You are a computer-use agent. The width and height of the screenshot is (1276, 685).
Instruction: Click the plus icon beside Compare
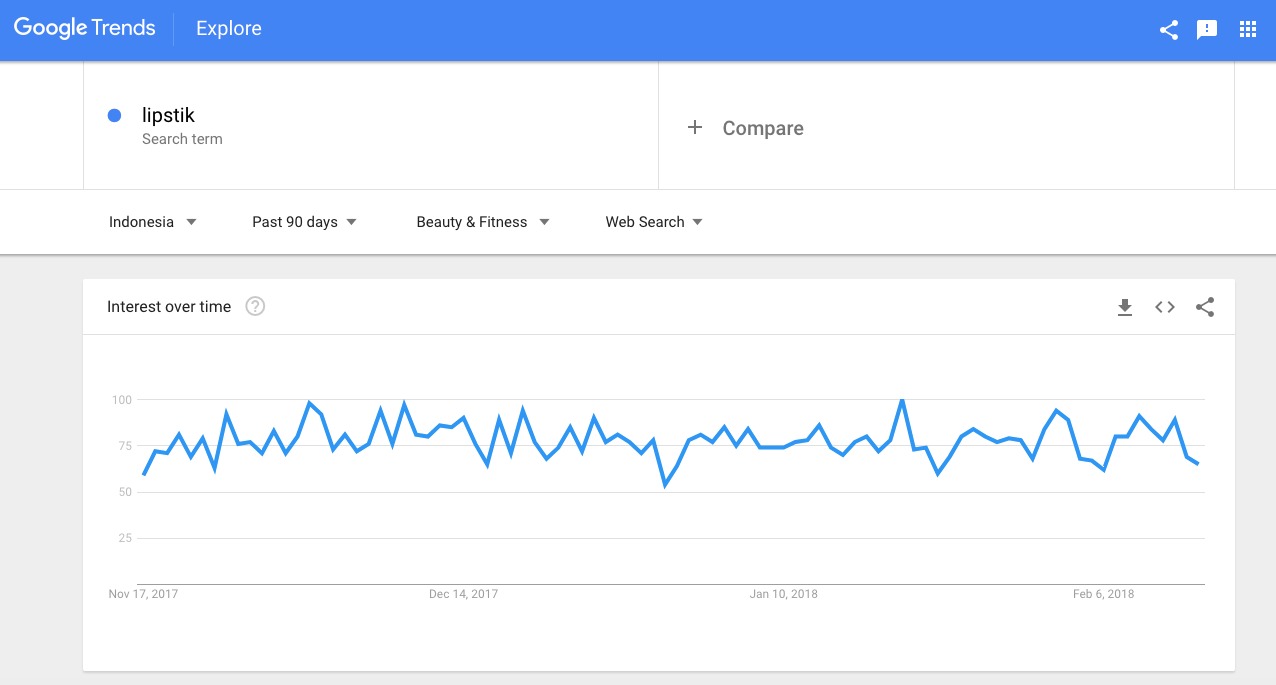coord(695,128)
